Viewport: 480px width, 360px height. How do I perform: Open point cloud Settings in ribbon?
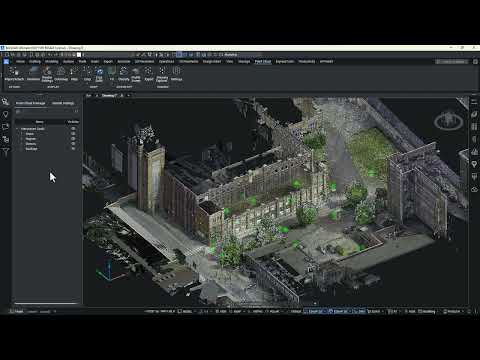176,74
